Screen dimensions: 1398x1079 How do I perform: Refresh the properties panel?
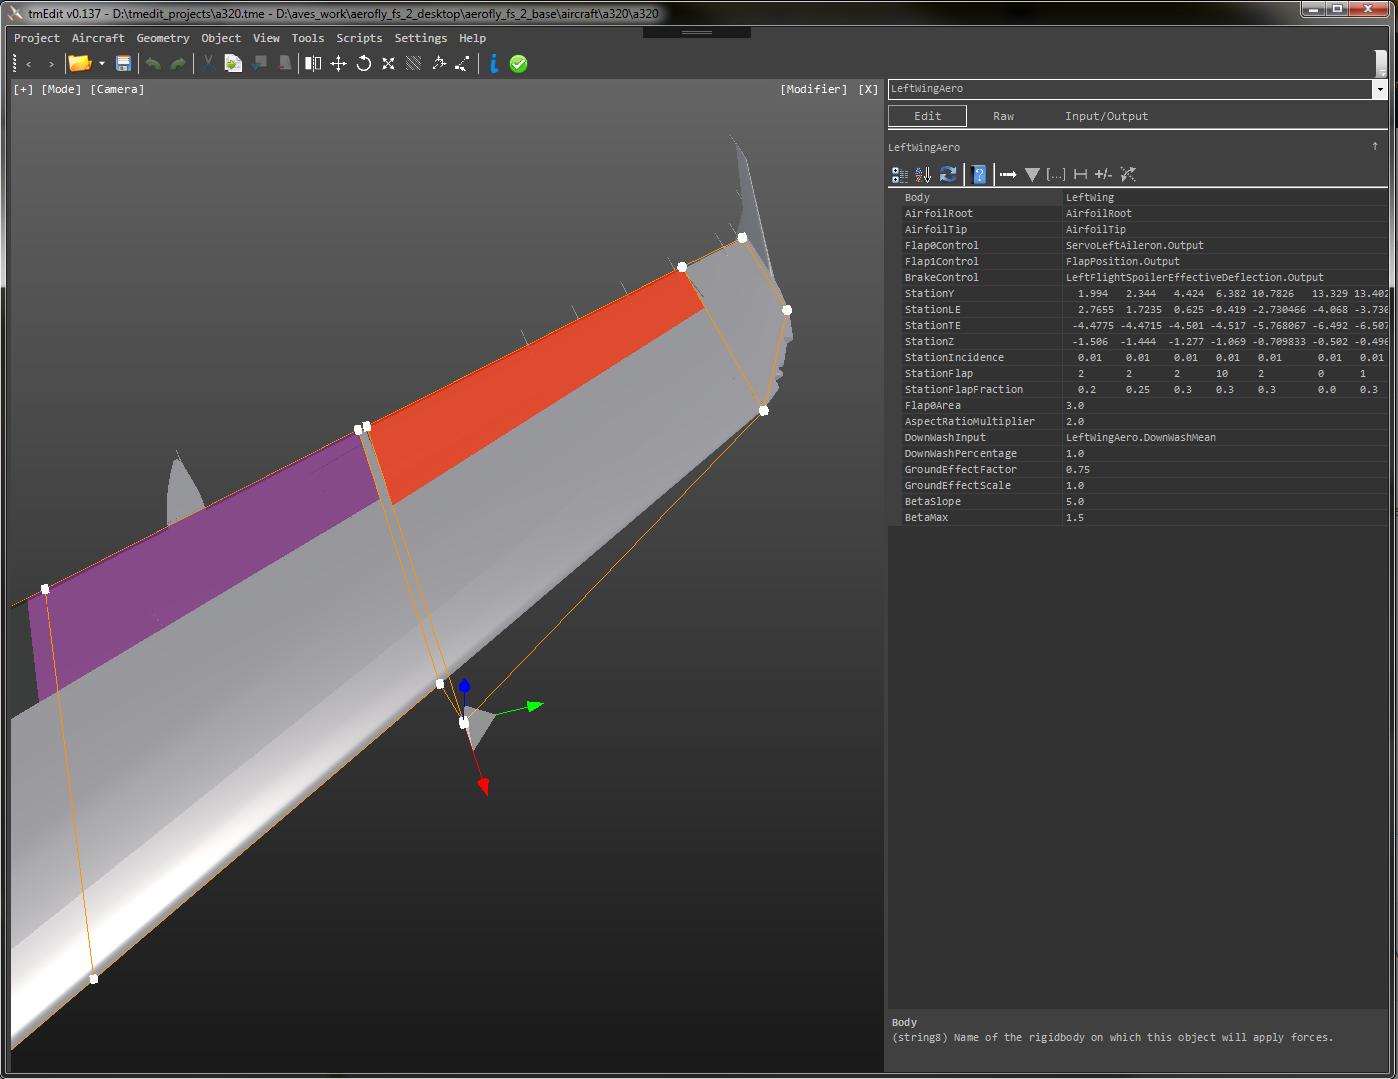[x=948, y=174]
